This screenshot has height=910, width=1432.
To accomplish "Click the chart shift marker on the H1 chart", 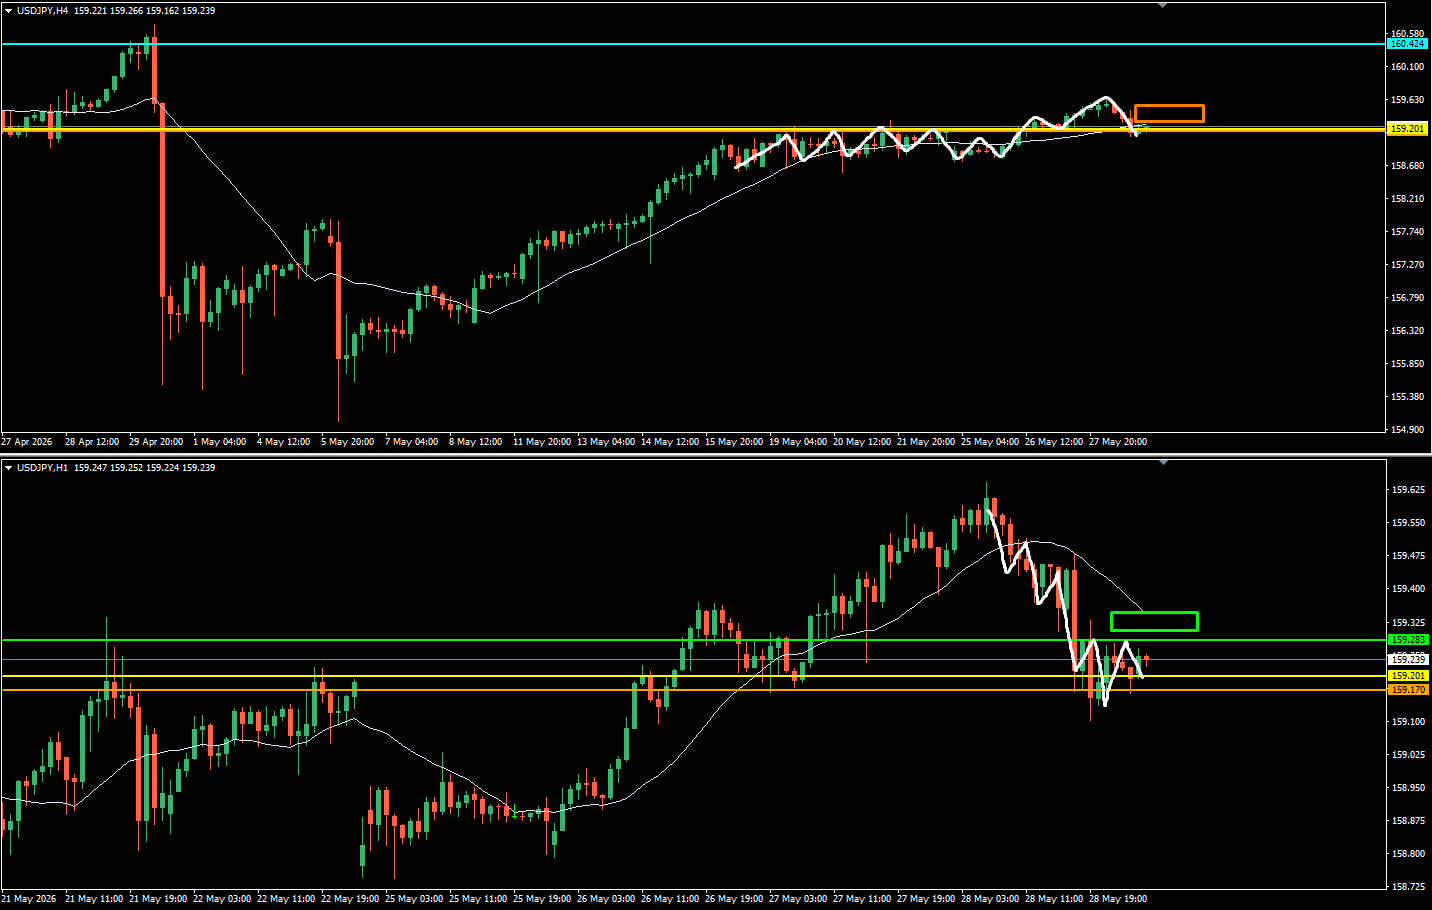I will pos(1162,462).
